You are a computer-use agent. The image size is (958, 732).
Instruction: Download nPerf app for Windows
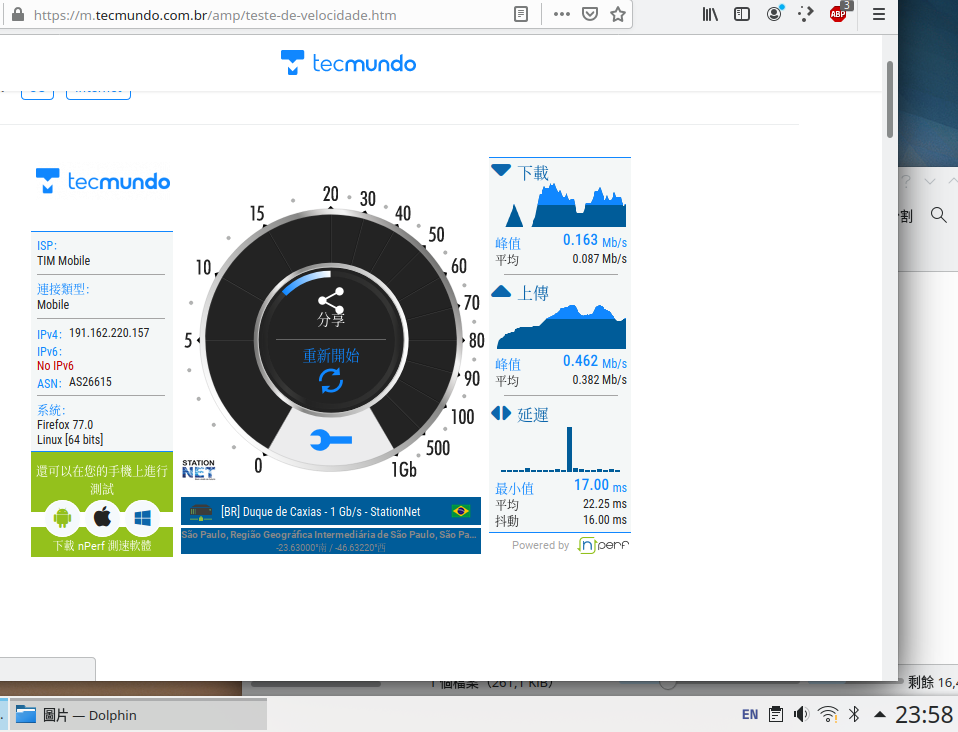(142, 518)
